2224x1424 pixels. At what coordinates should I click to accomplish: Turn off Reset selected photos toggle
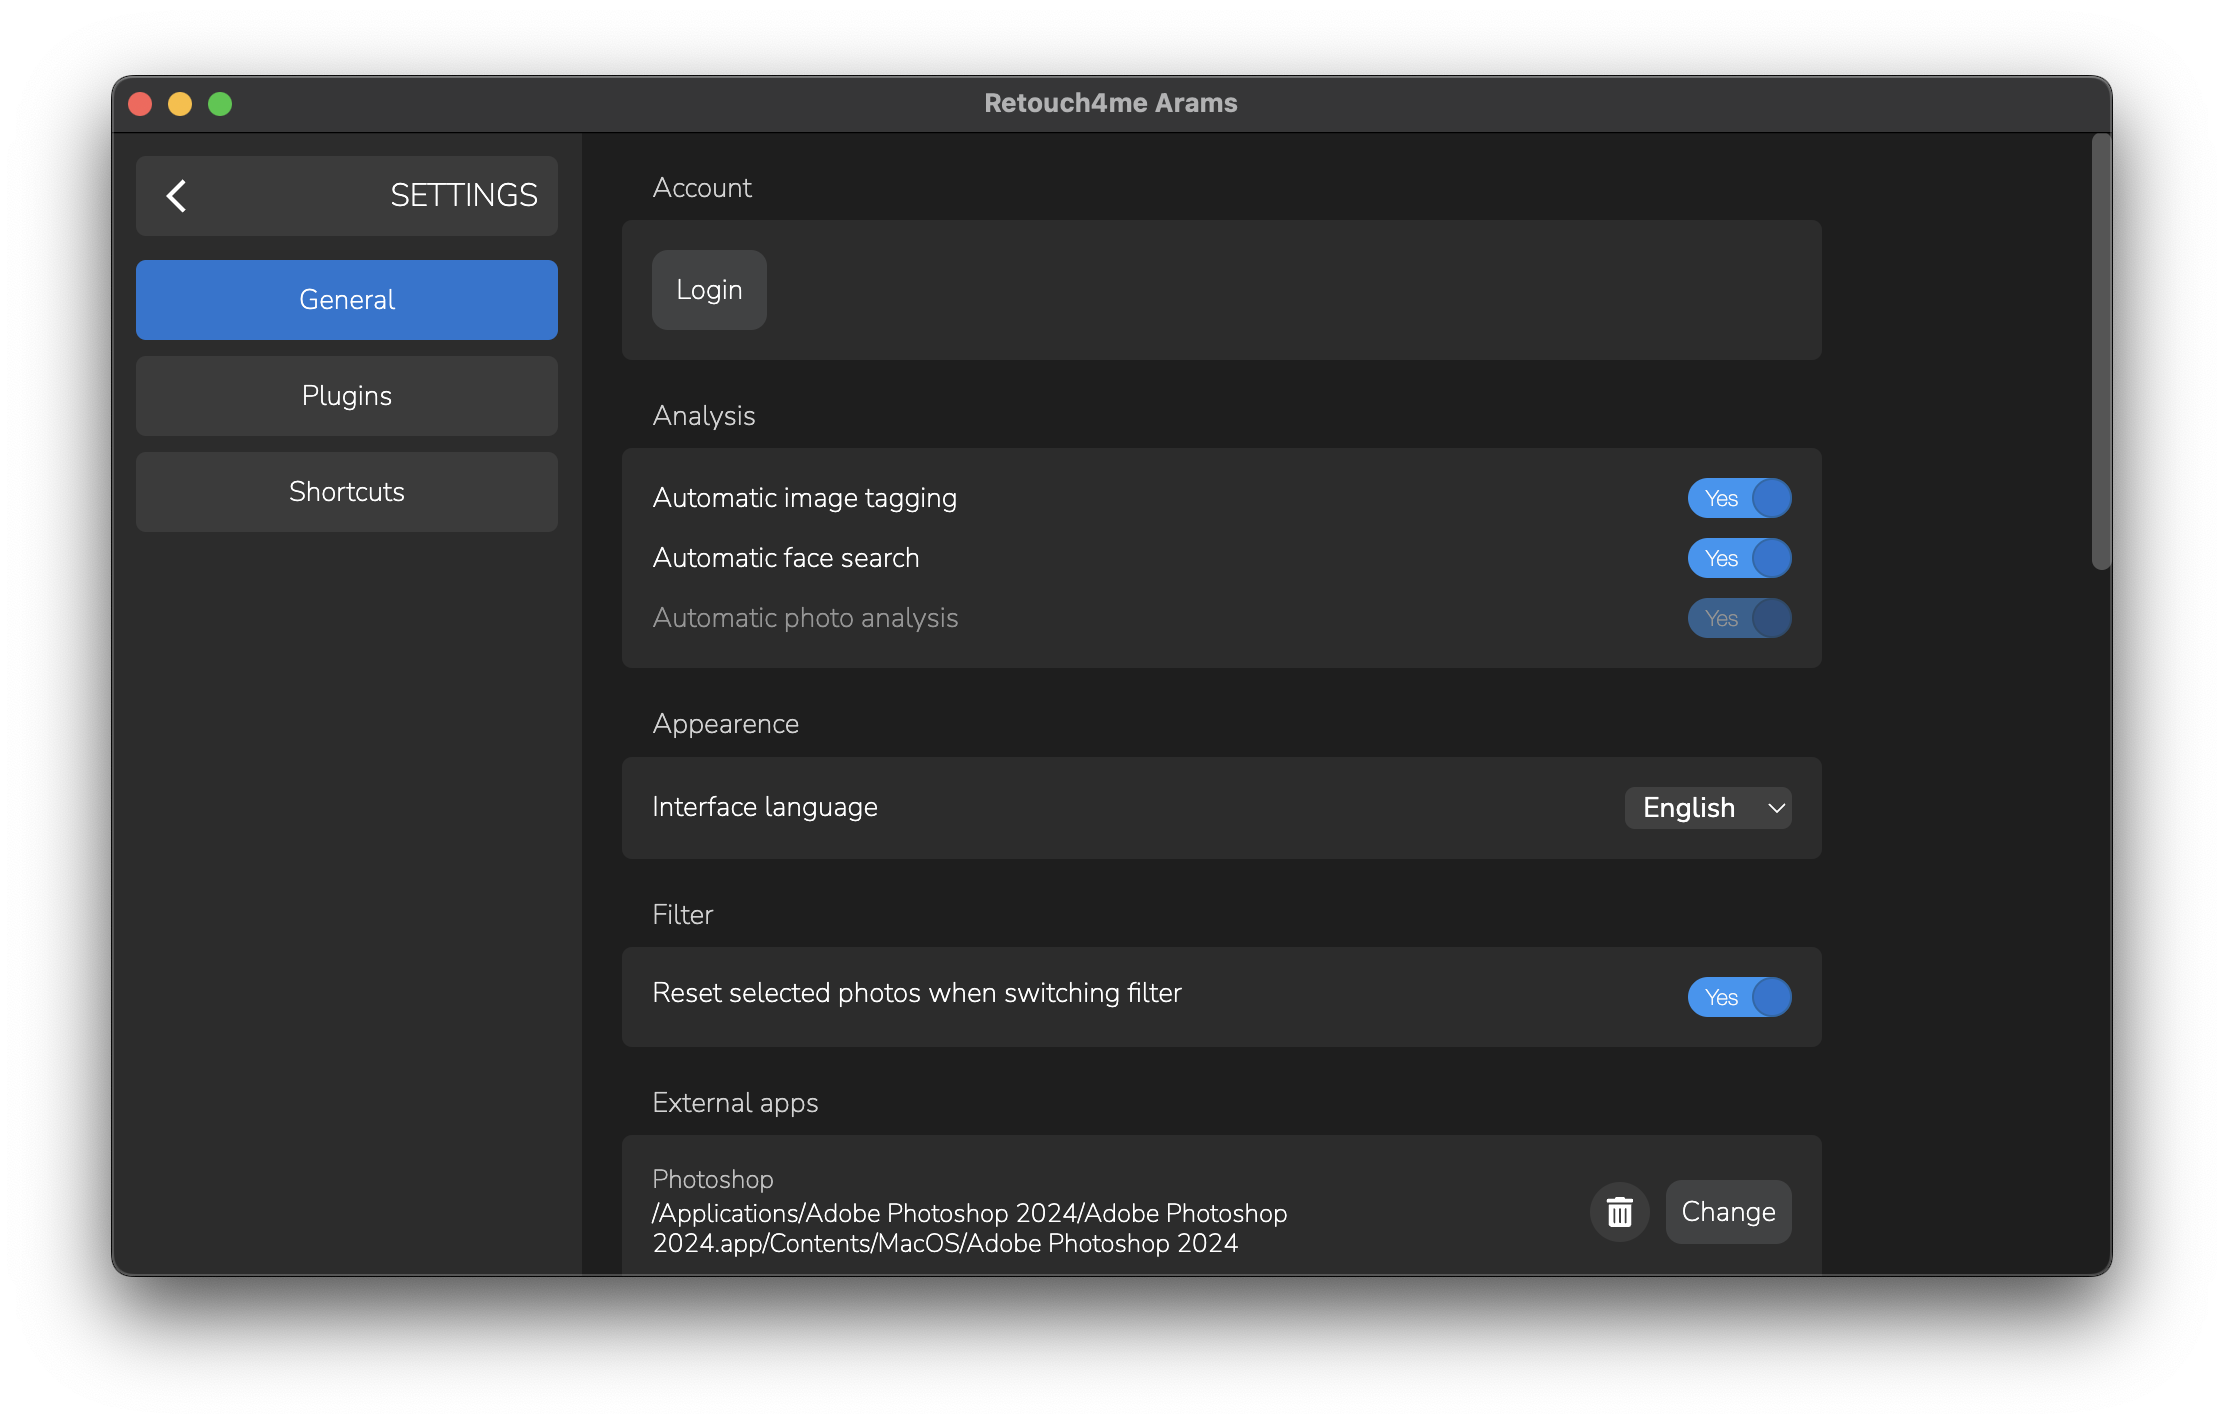pos(1738,997)
